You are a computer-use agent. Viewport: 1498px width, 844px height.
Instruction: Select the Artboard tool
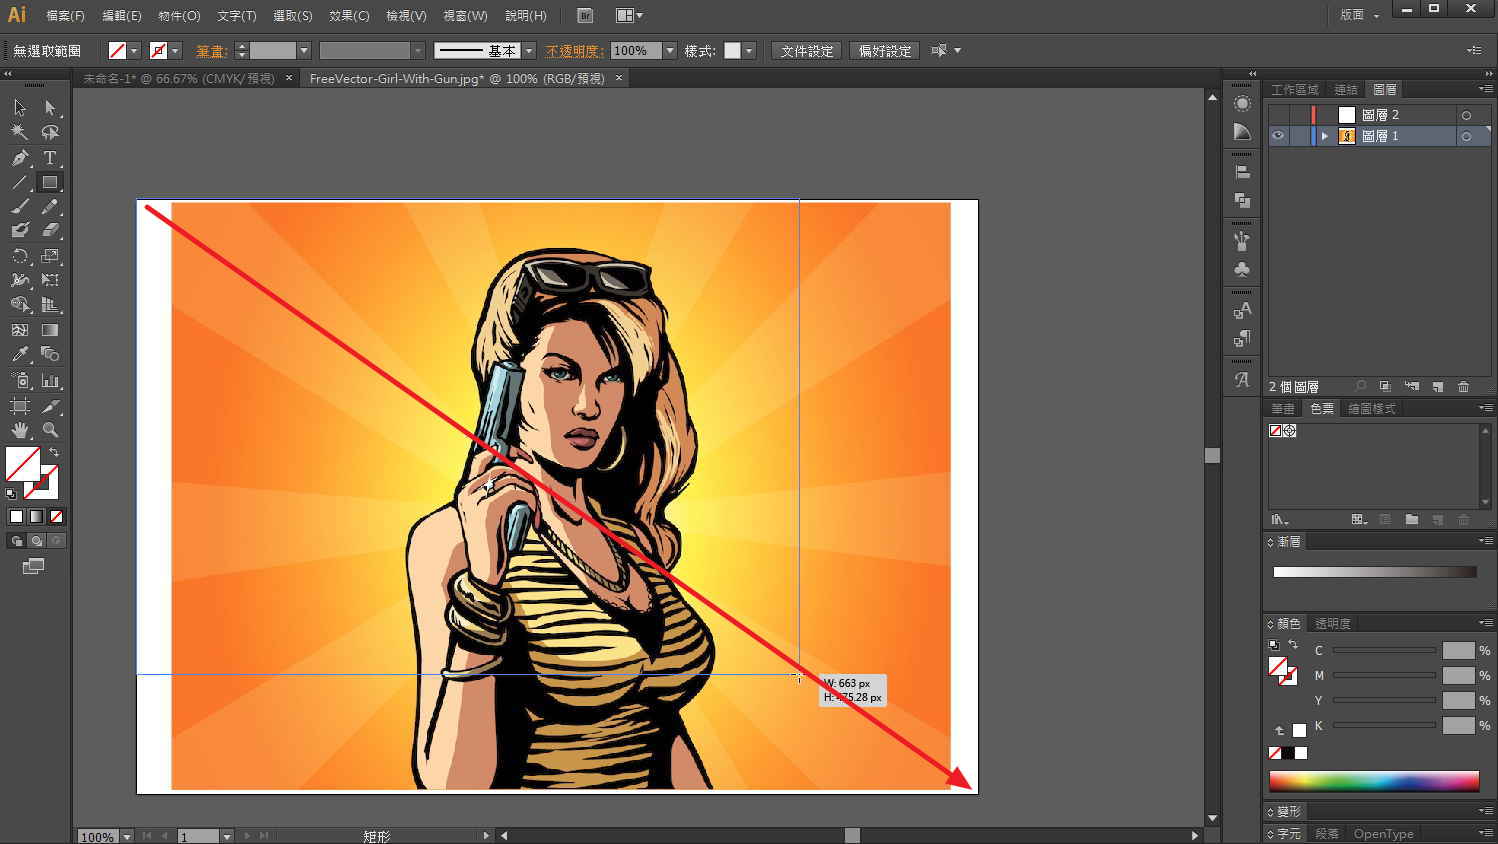pos(20,406)
